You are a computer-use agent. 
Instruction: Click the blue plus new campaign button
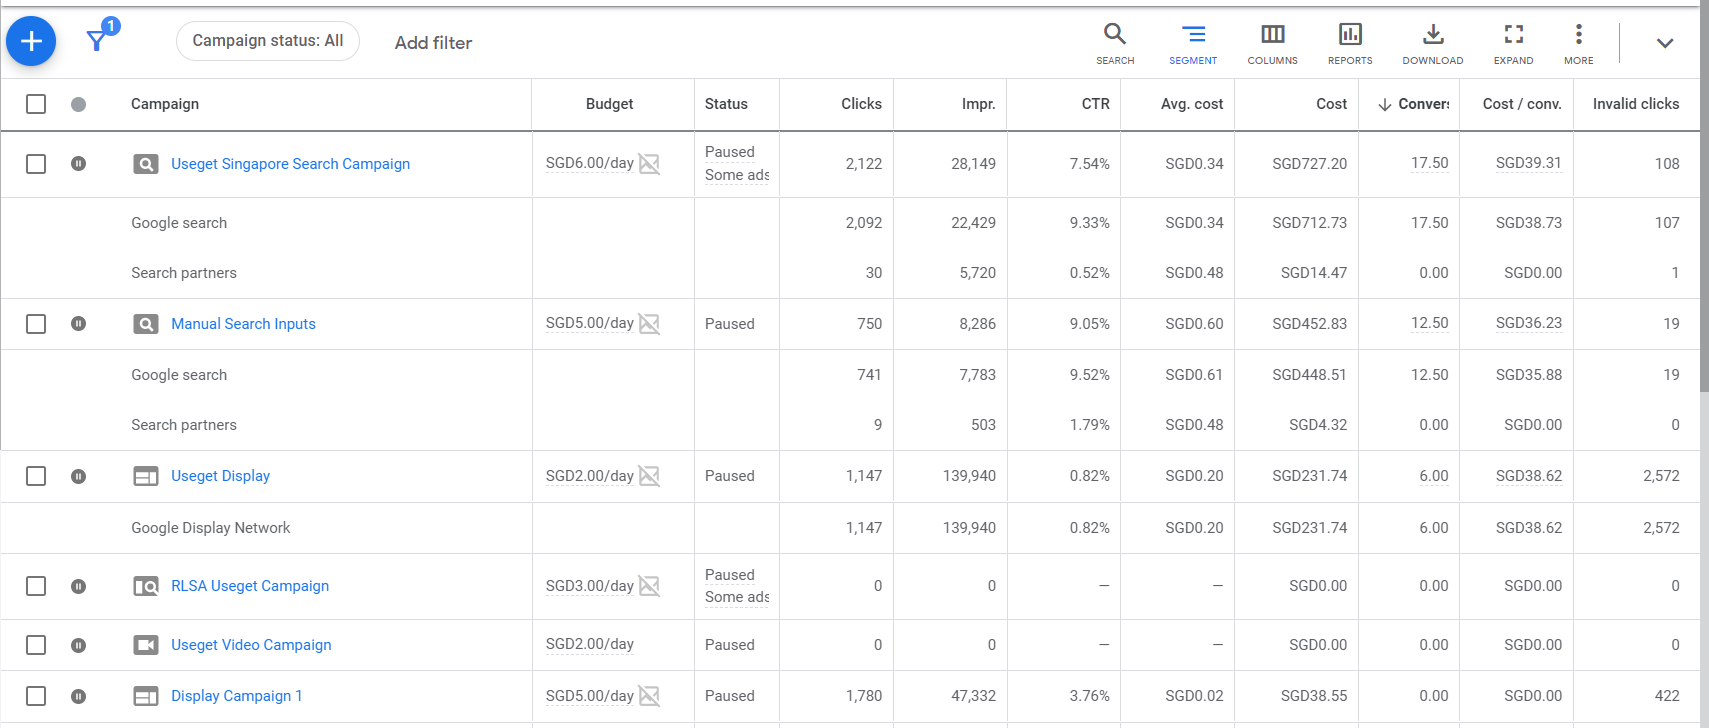coord(31,41)
